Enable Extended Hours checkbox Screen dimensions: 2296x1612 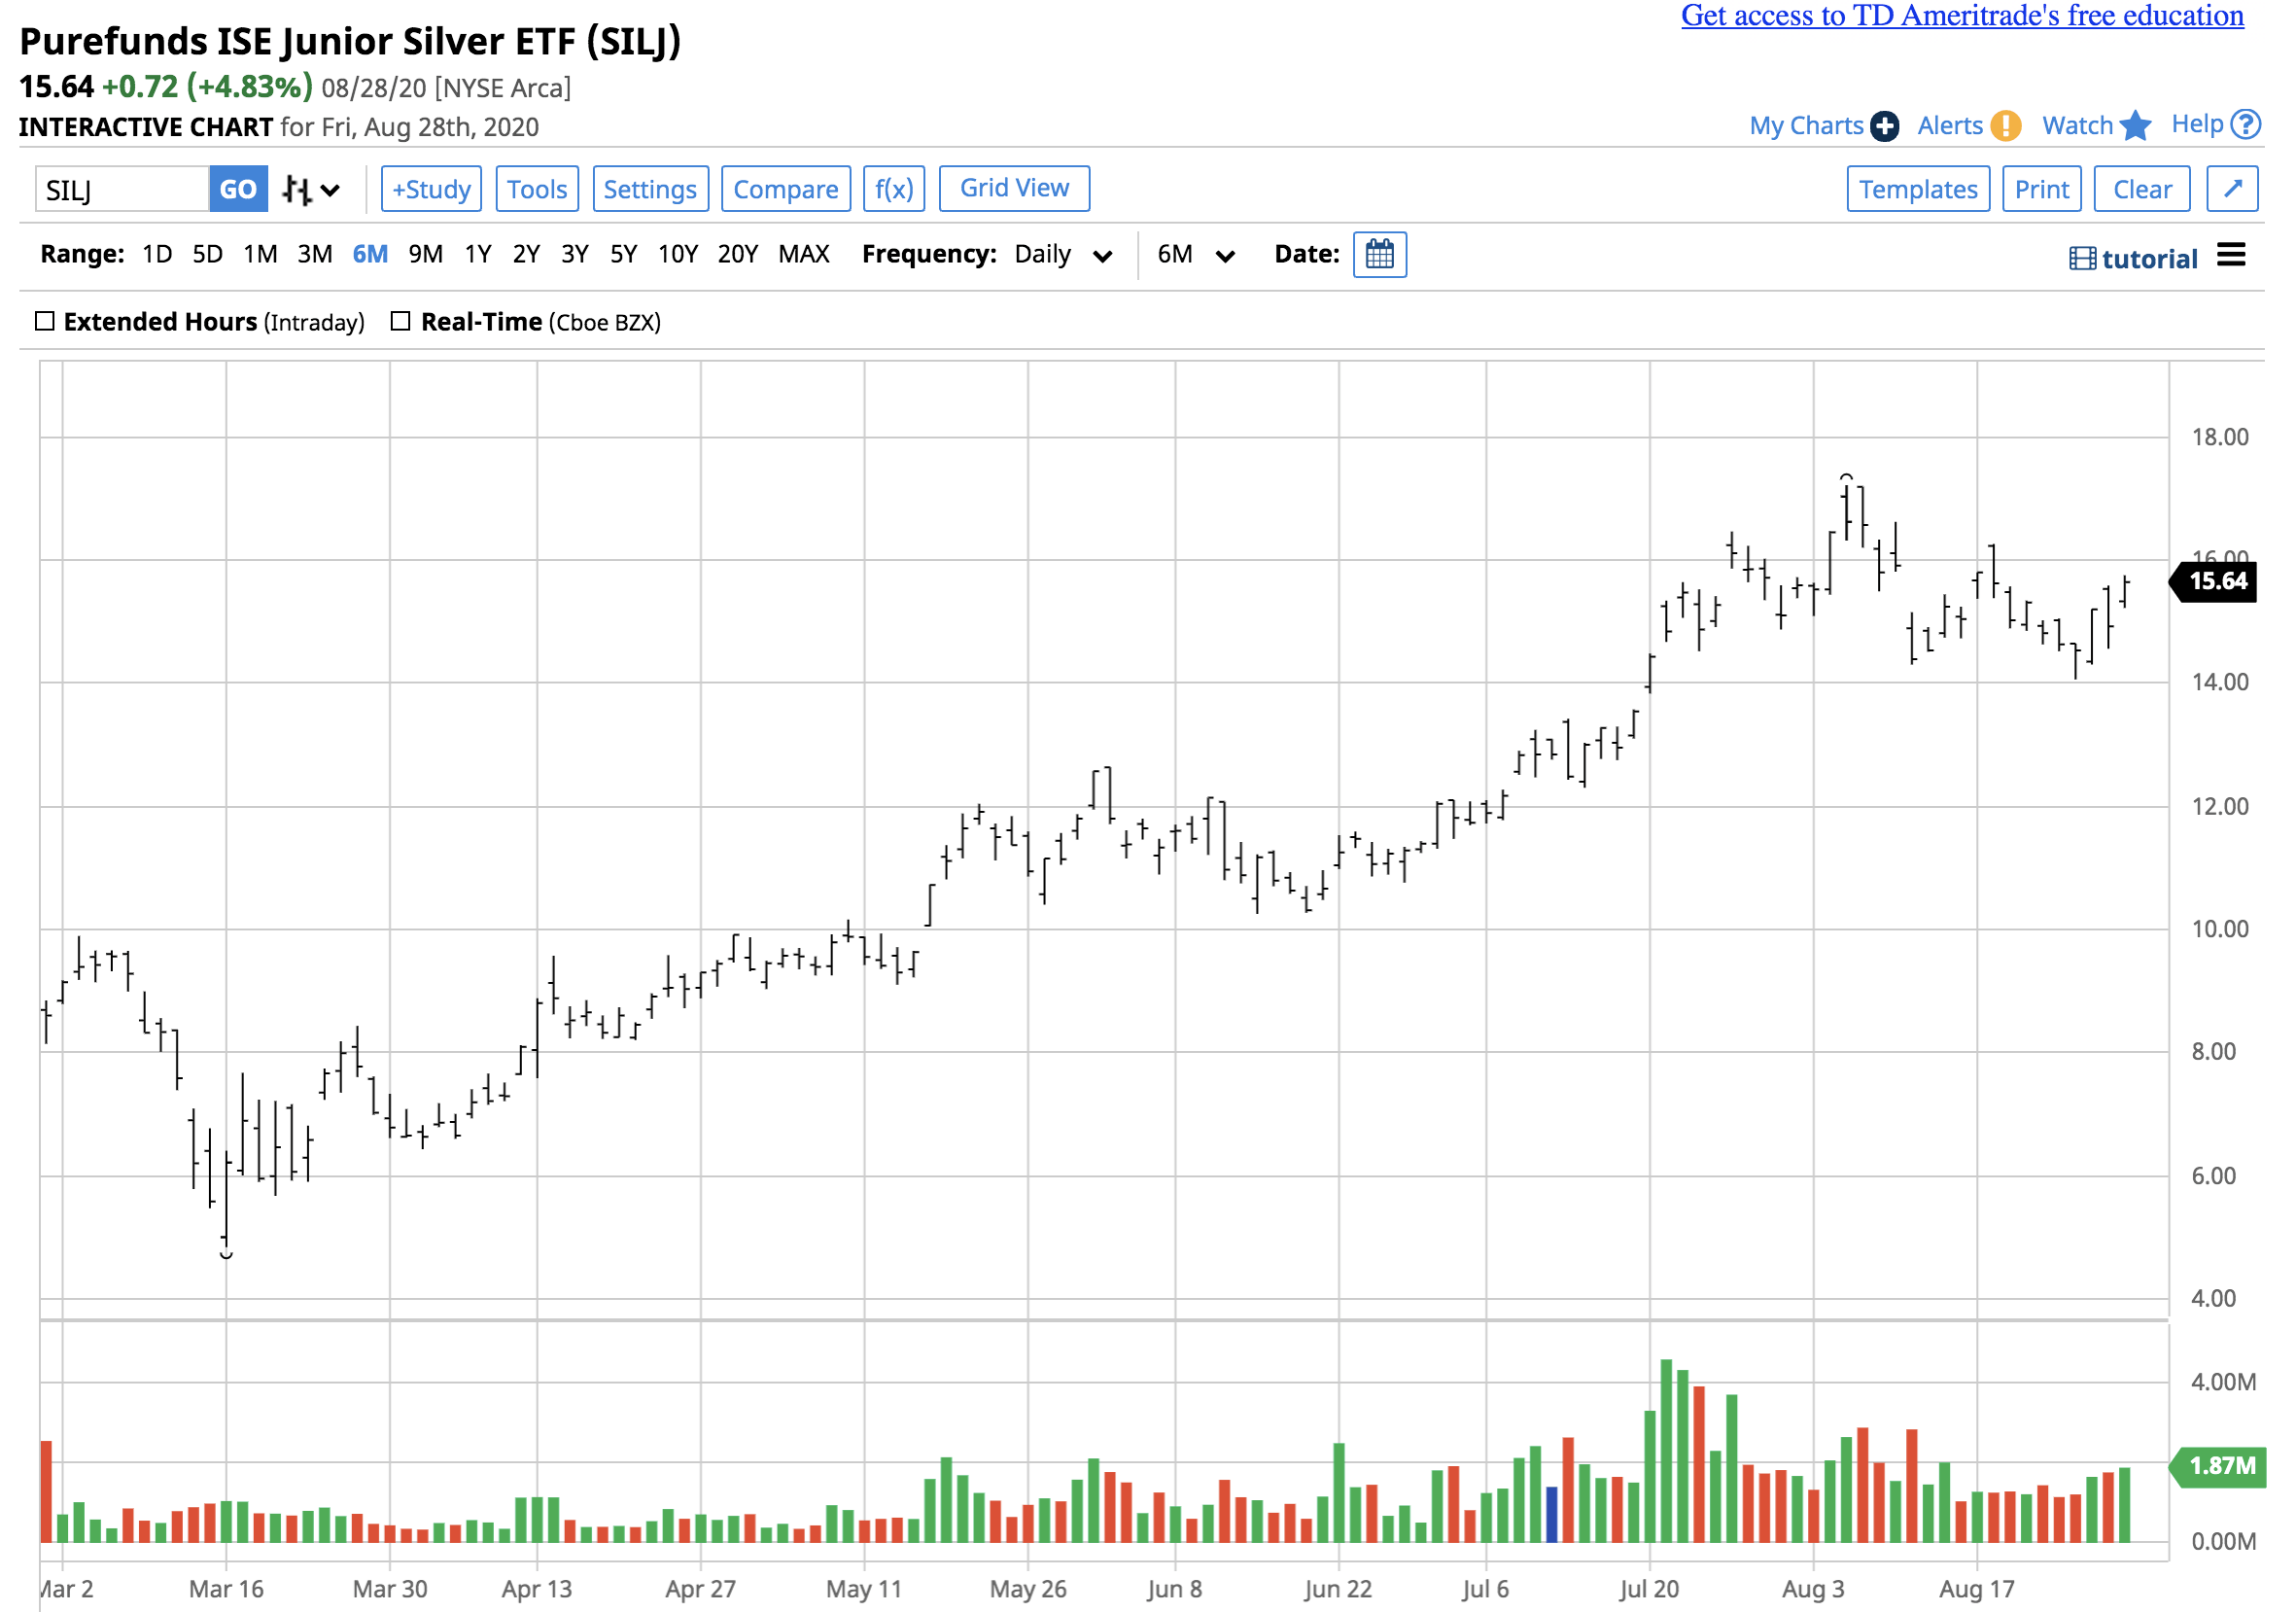(x=44, y=321)
